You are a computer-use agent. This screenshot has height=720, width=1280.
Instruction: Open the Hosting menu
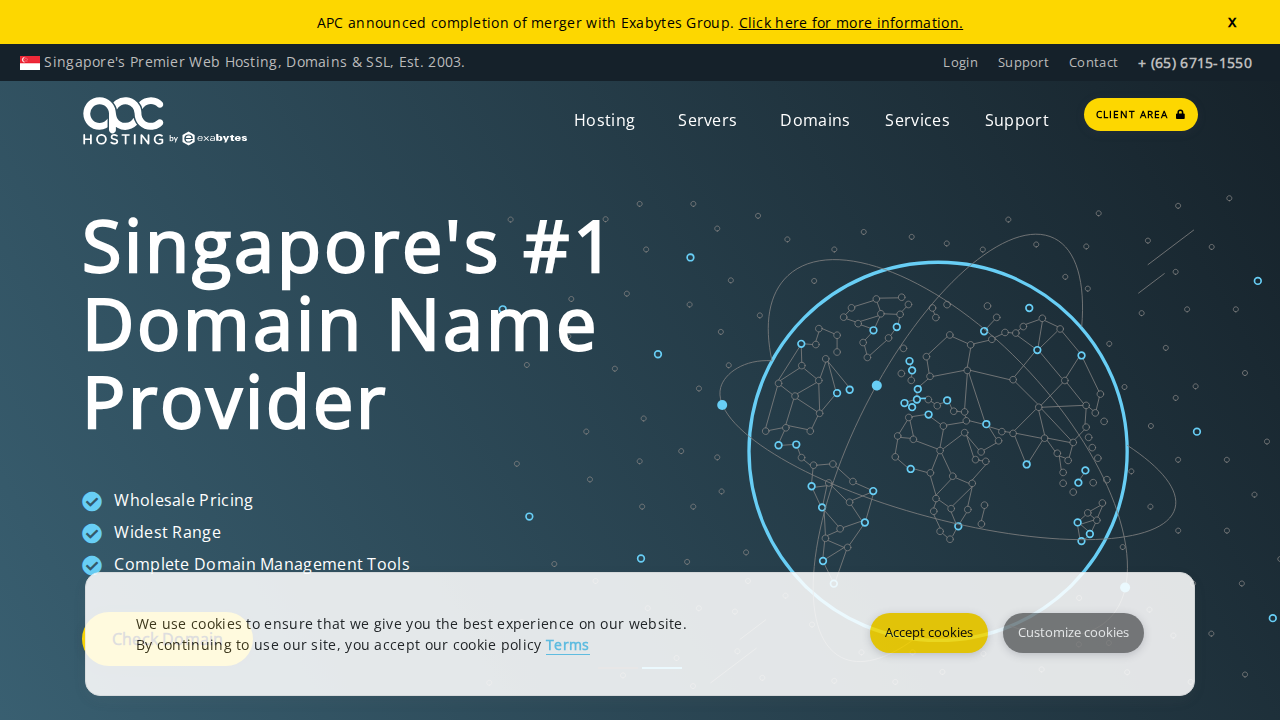pos(604,120)
